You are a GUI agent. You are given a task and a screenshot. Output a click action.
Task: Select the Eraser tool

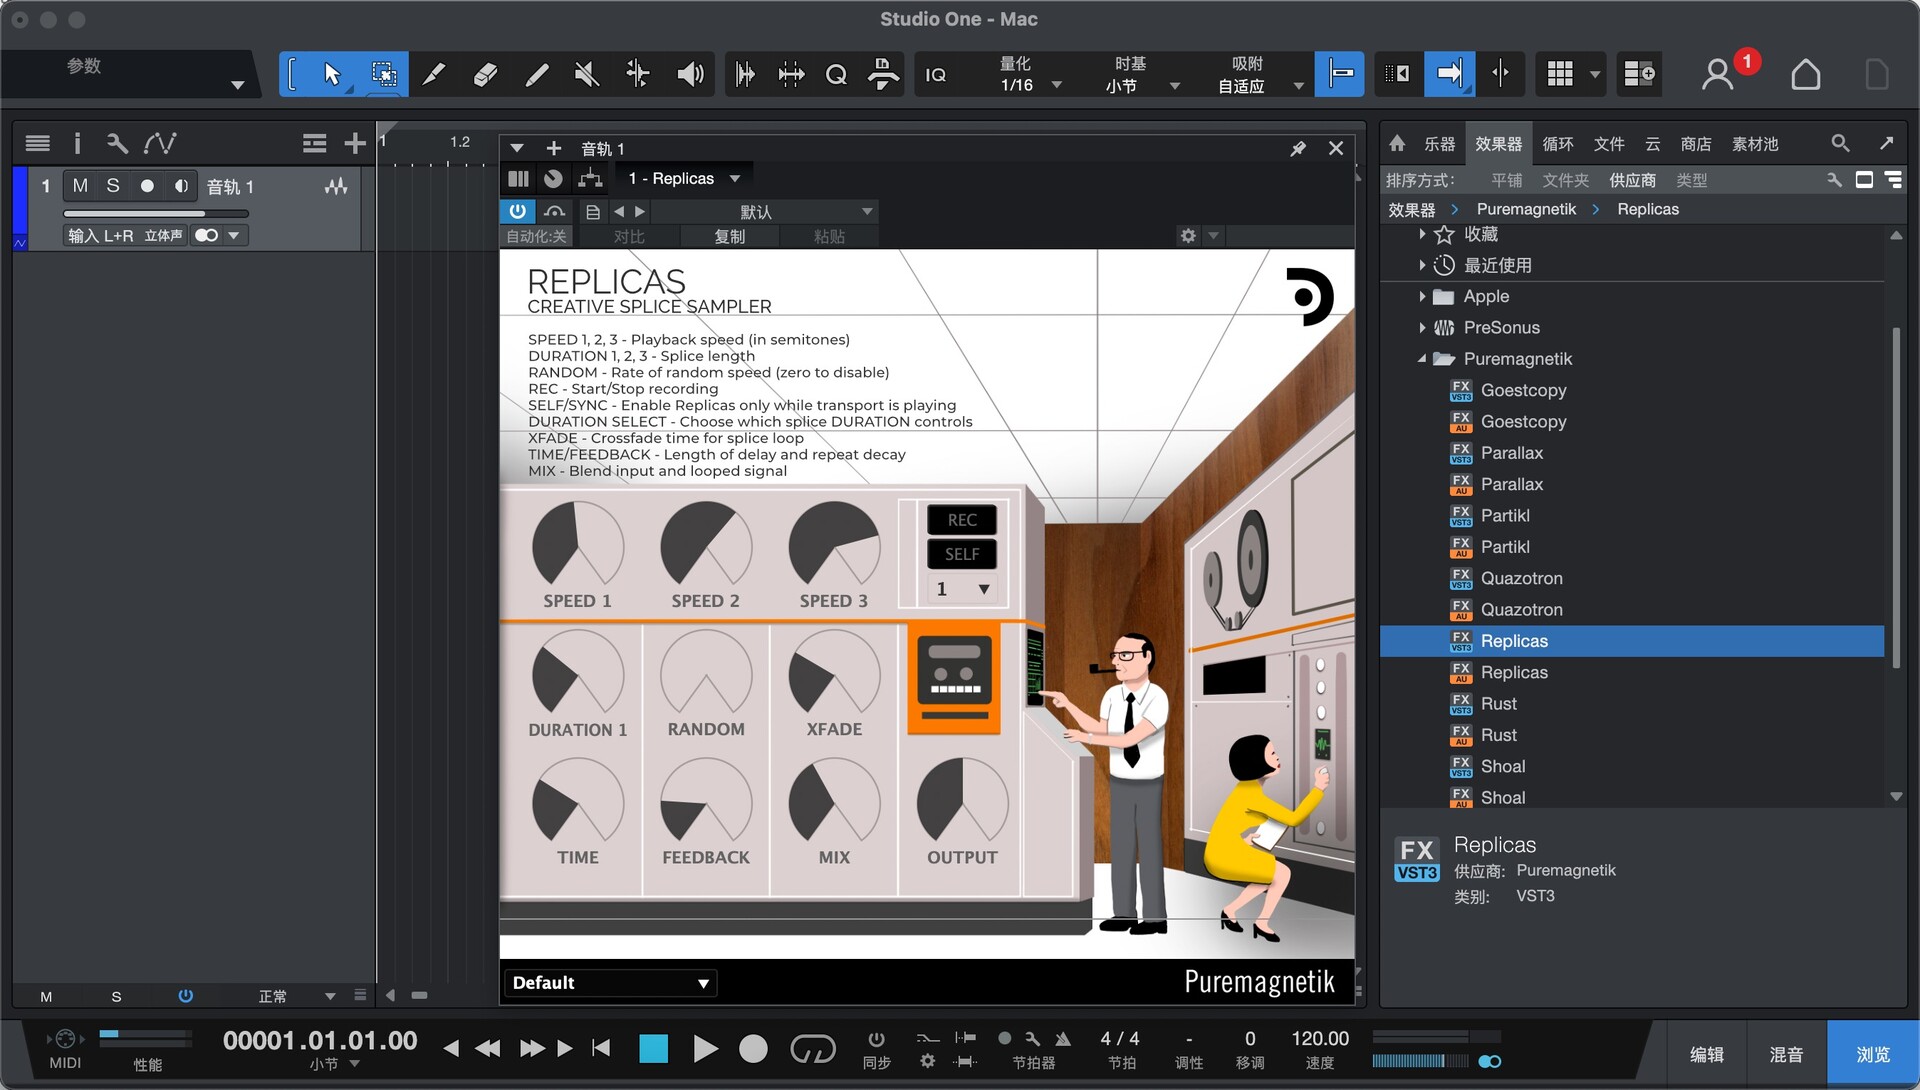485,74
